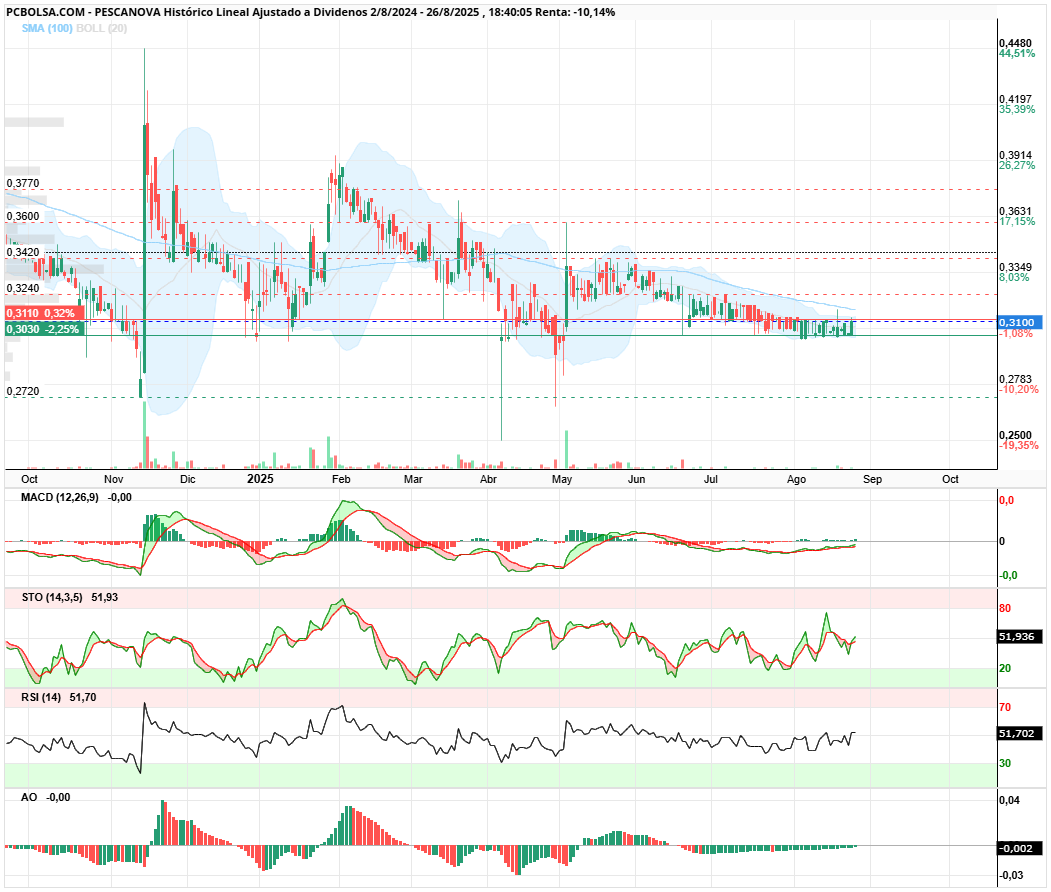Click the 0,4197 axis value
Image resolution: width=1051 pixels, height=892 pixels.
pos(1015,99)
